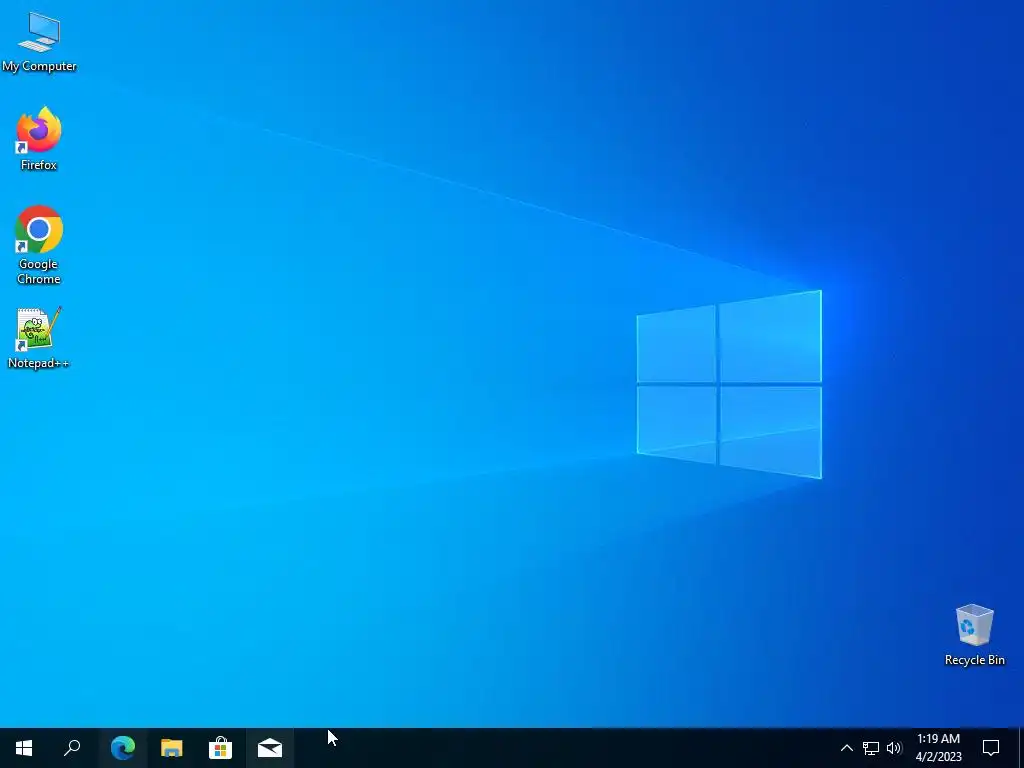Select the Firefox desktop shortcut
The image size is (1024, 768).
point(39,138)
